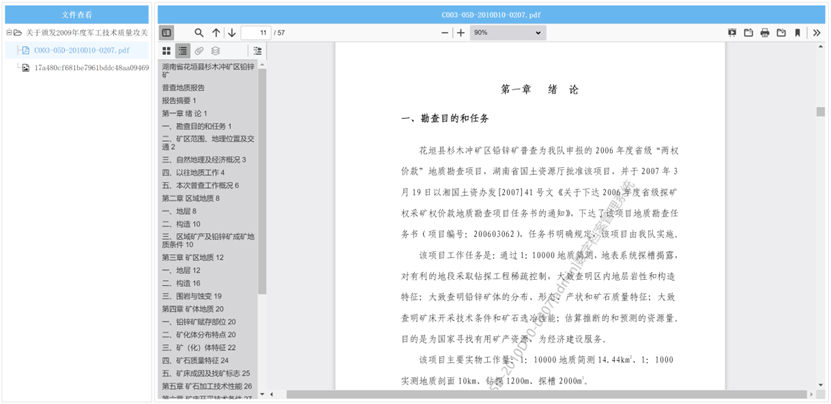The image size is (831, 404).
Task: Toggle the PDF sidebar button
Action: click(166, 33)
